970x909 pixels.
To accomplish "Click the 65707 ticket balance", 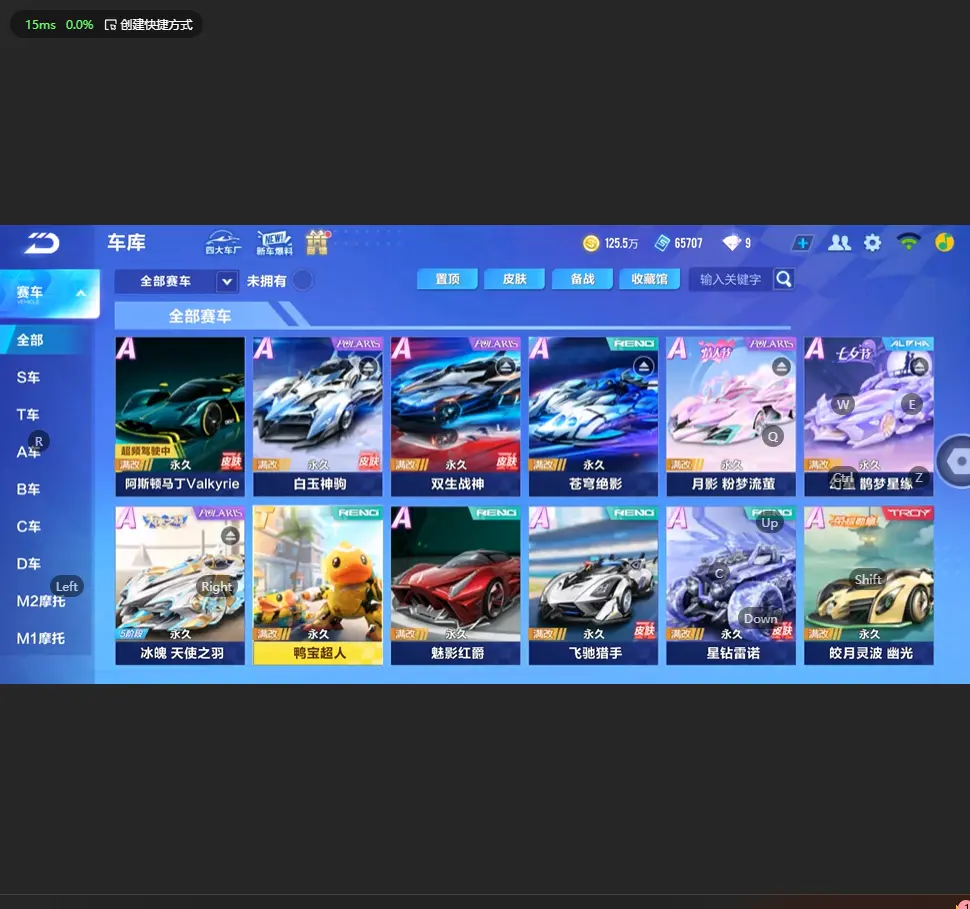I will click(x=689, y=243).
